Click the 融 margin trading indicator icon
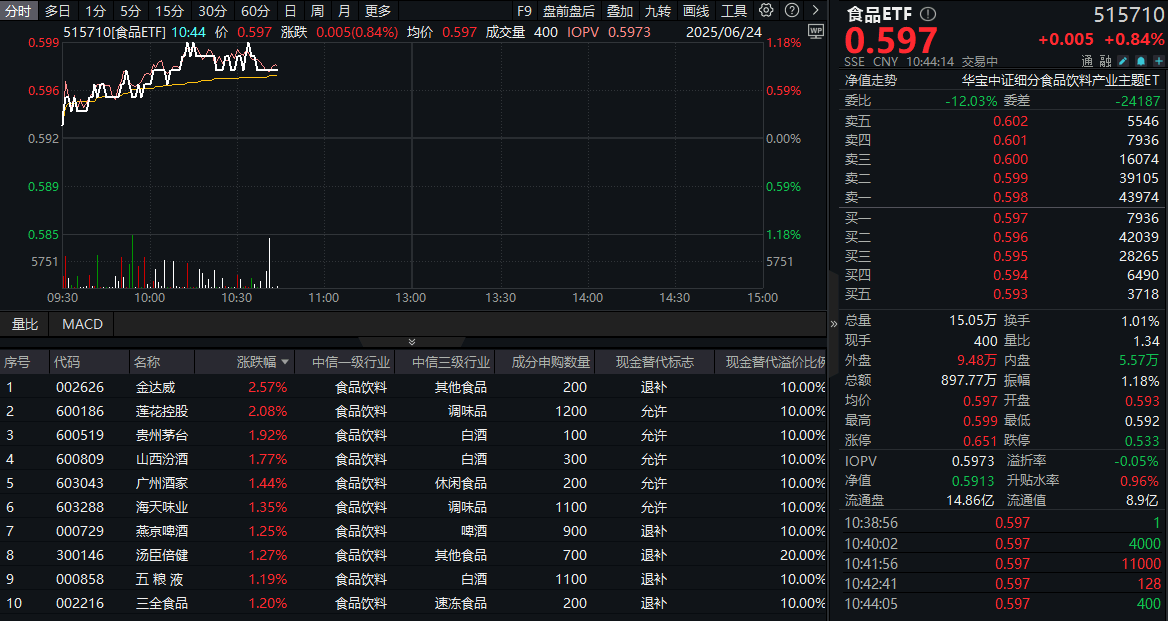1168x621 pixels. [x=1106, y=61]
